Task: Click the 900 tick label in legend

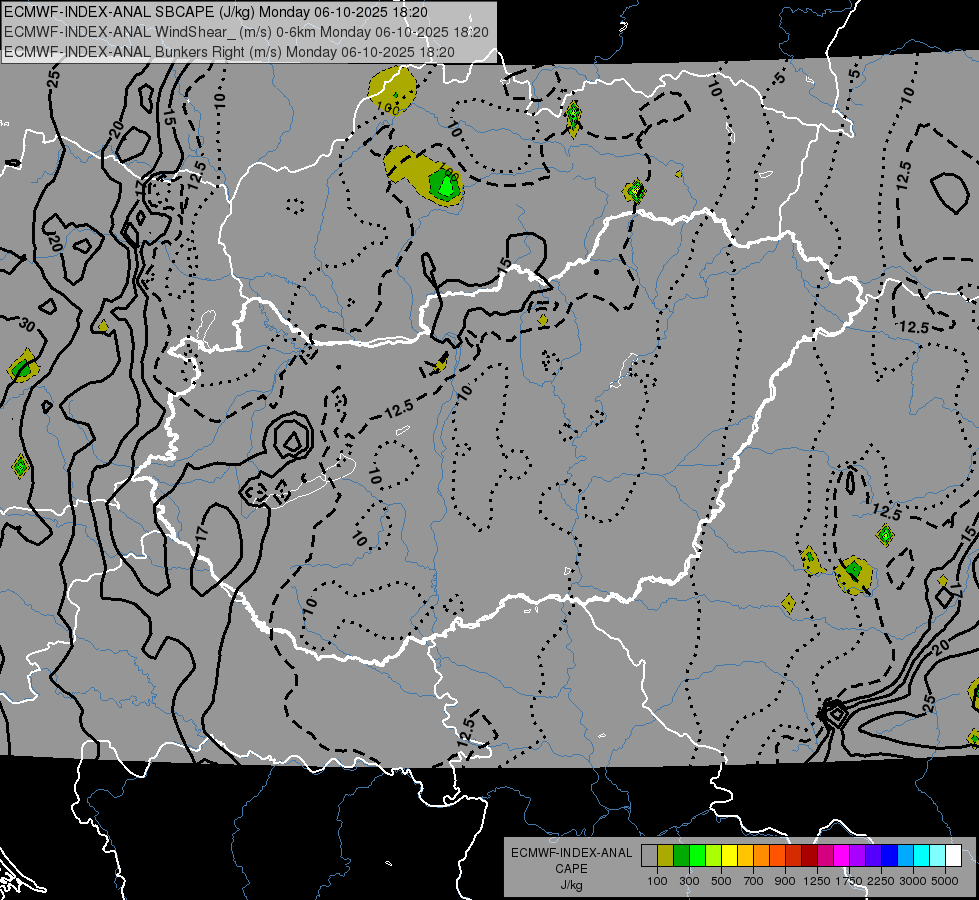Action: [x=785, y=881]
